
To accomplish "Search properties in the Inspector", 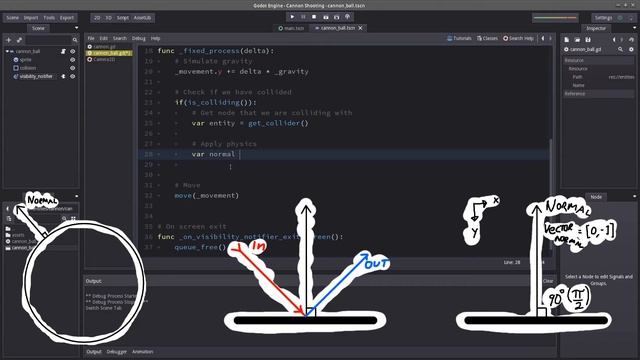I will (x=620, y=49).
